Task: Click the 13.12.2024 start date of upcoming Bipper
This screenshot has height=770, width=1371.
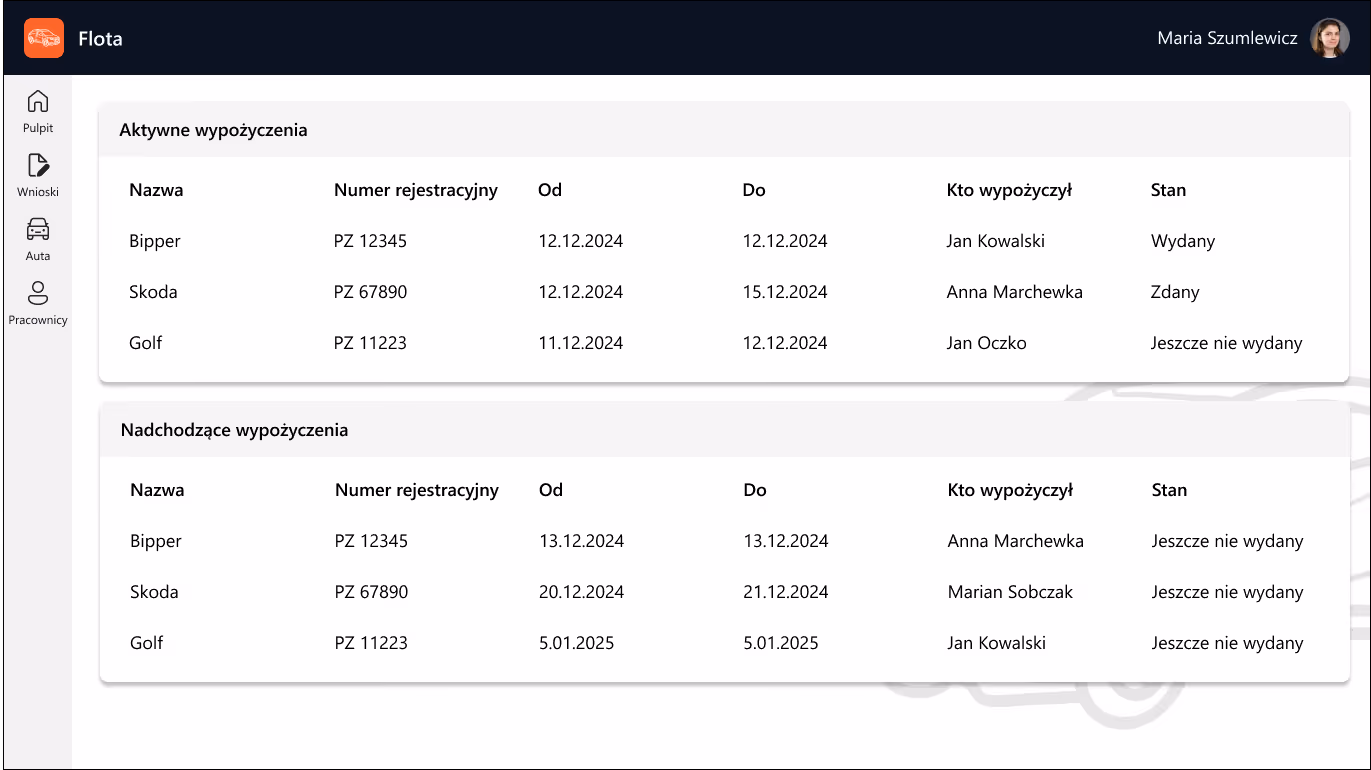Action: 581,541
